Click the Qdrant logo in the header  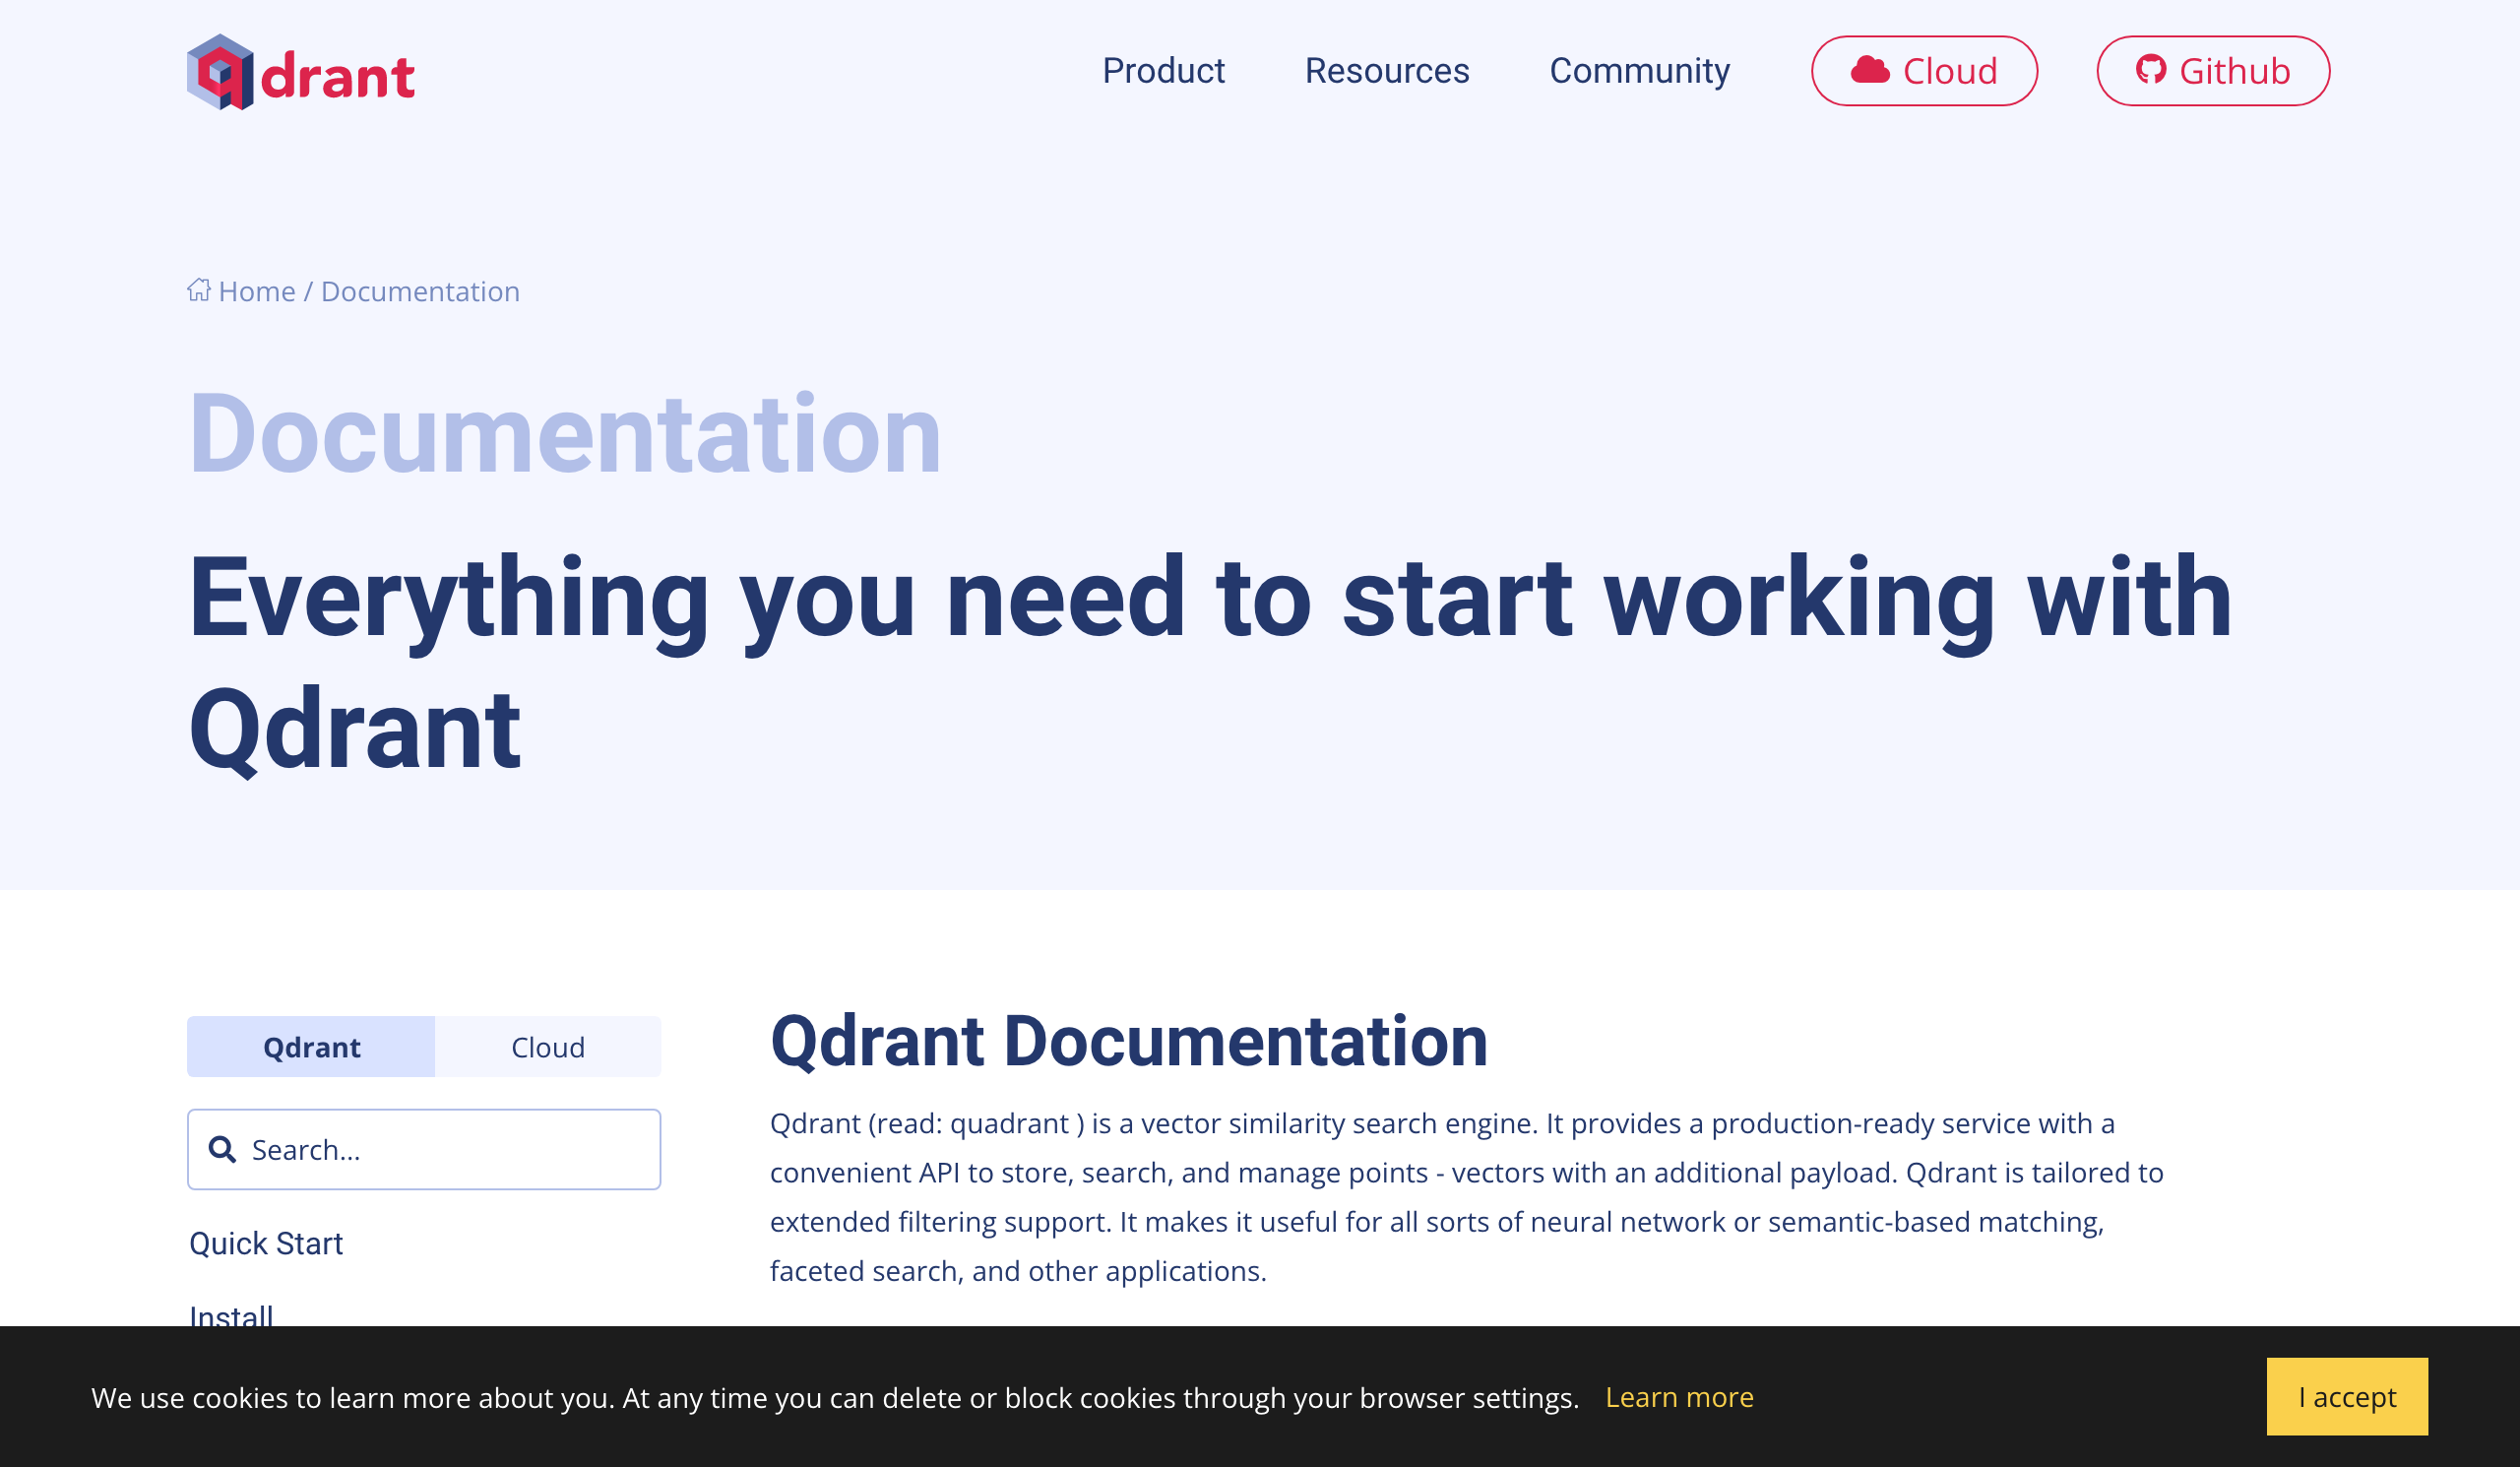[301, 72]
